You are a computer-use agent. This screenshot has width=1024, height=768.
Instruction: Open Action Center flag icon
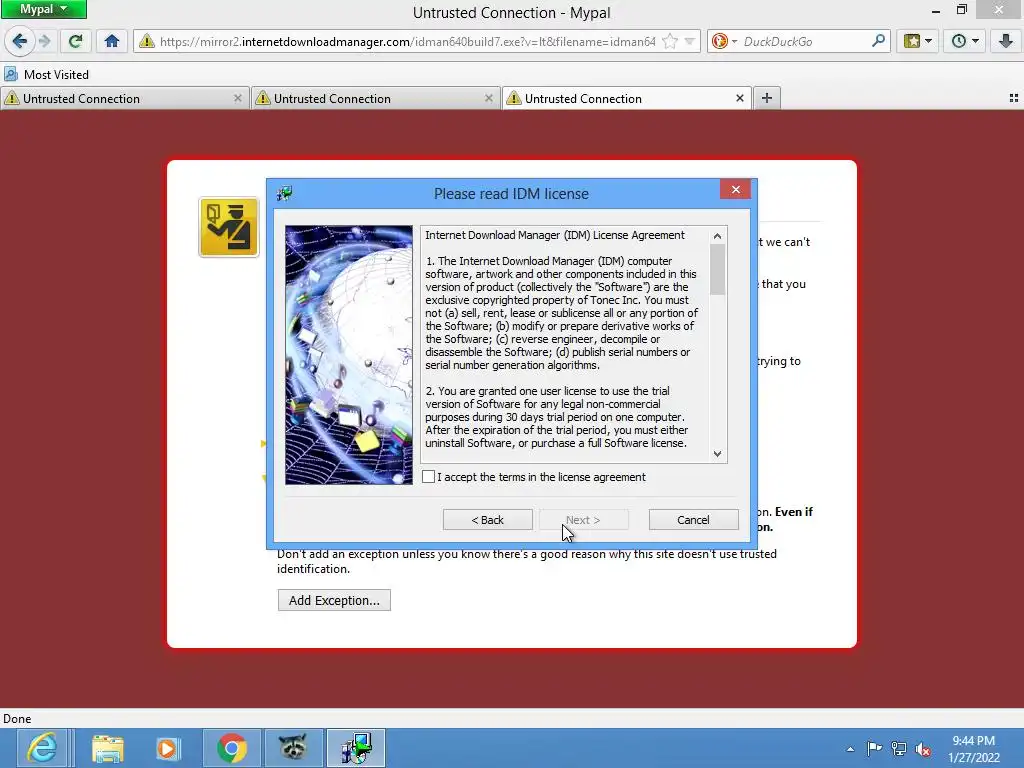pyautogui.click(x=874, y=749)
